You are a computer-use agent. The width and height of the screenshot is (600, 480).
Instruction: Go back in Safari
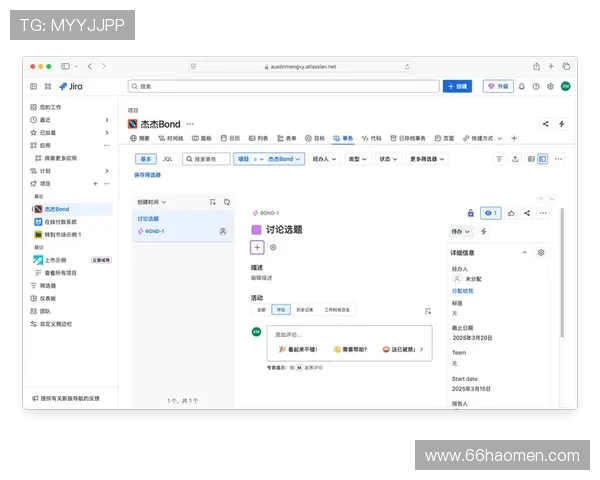pos(90,66)
